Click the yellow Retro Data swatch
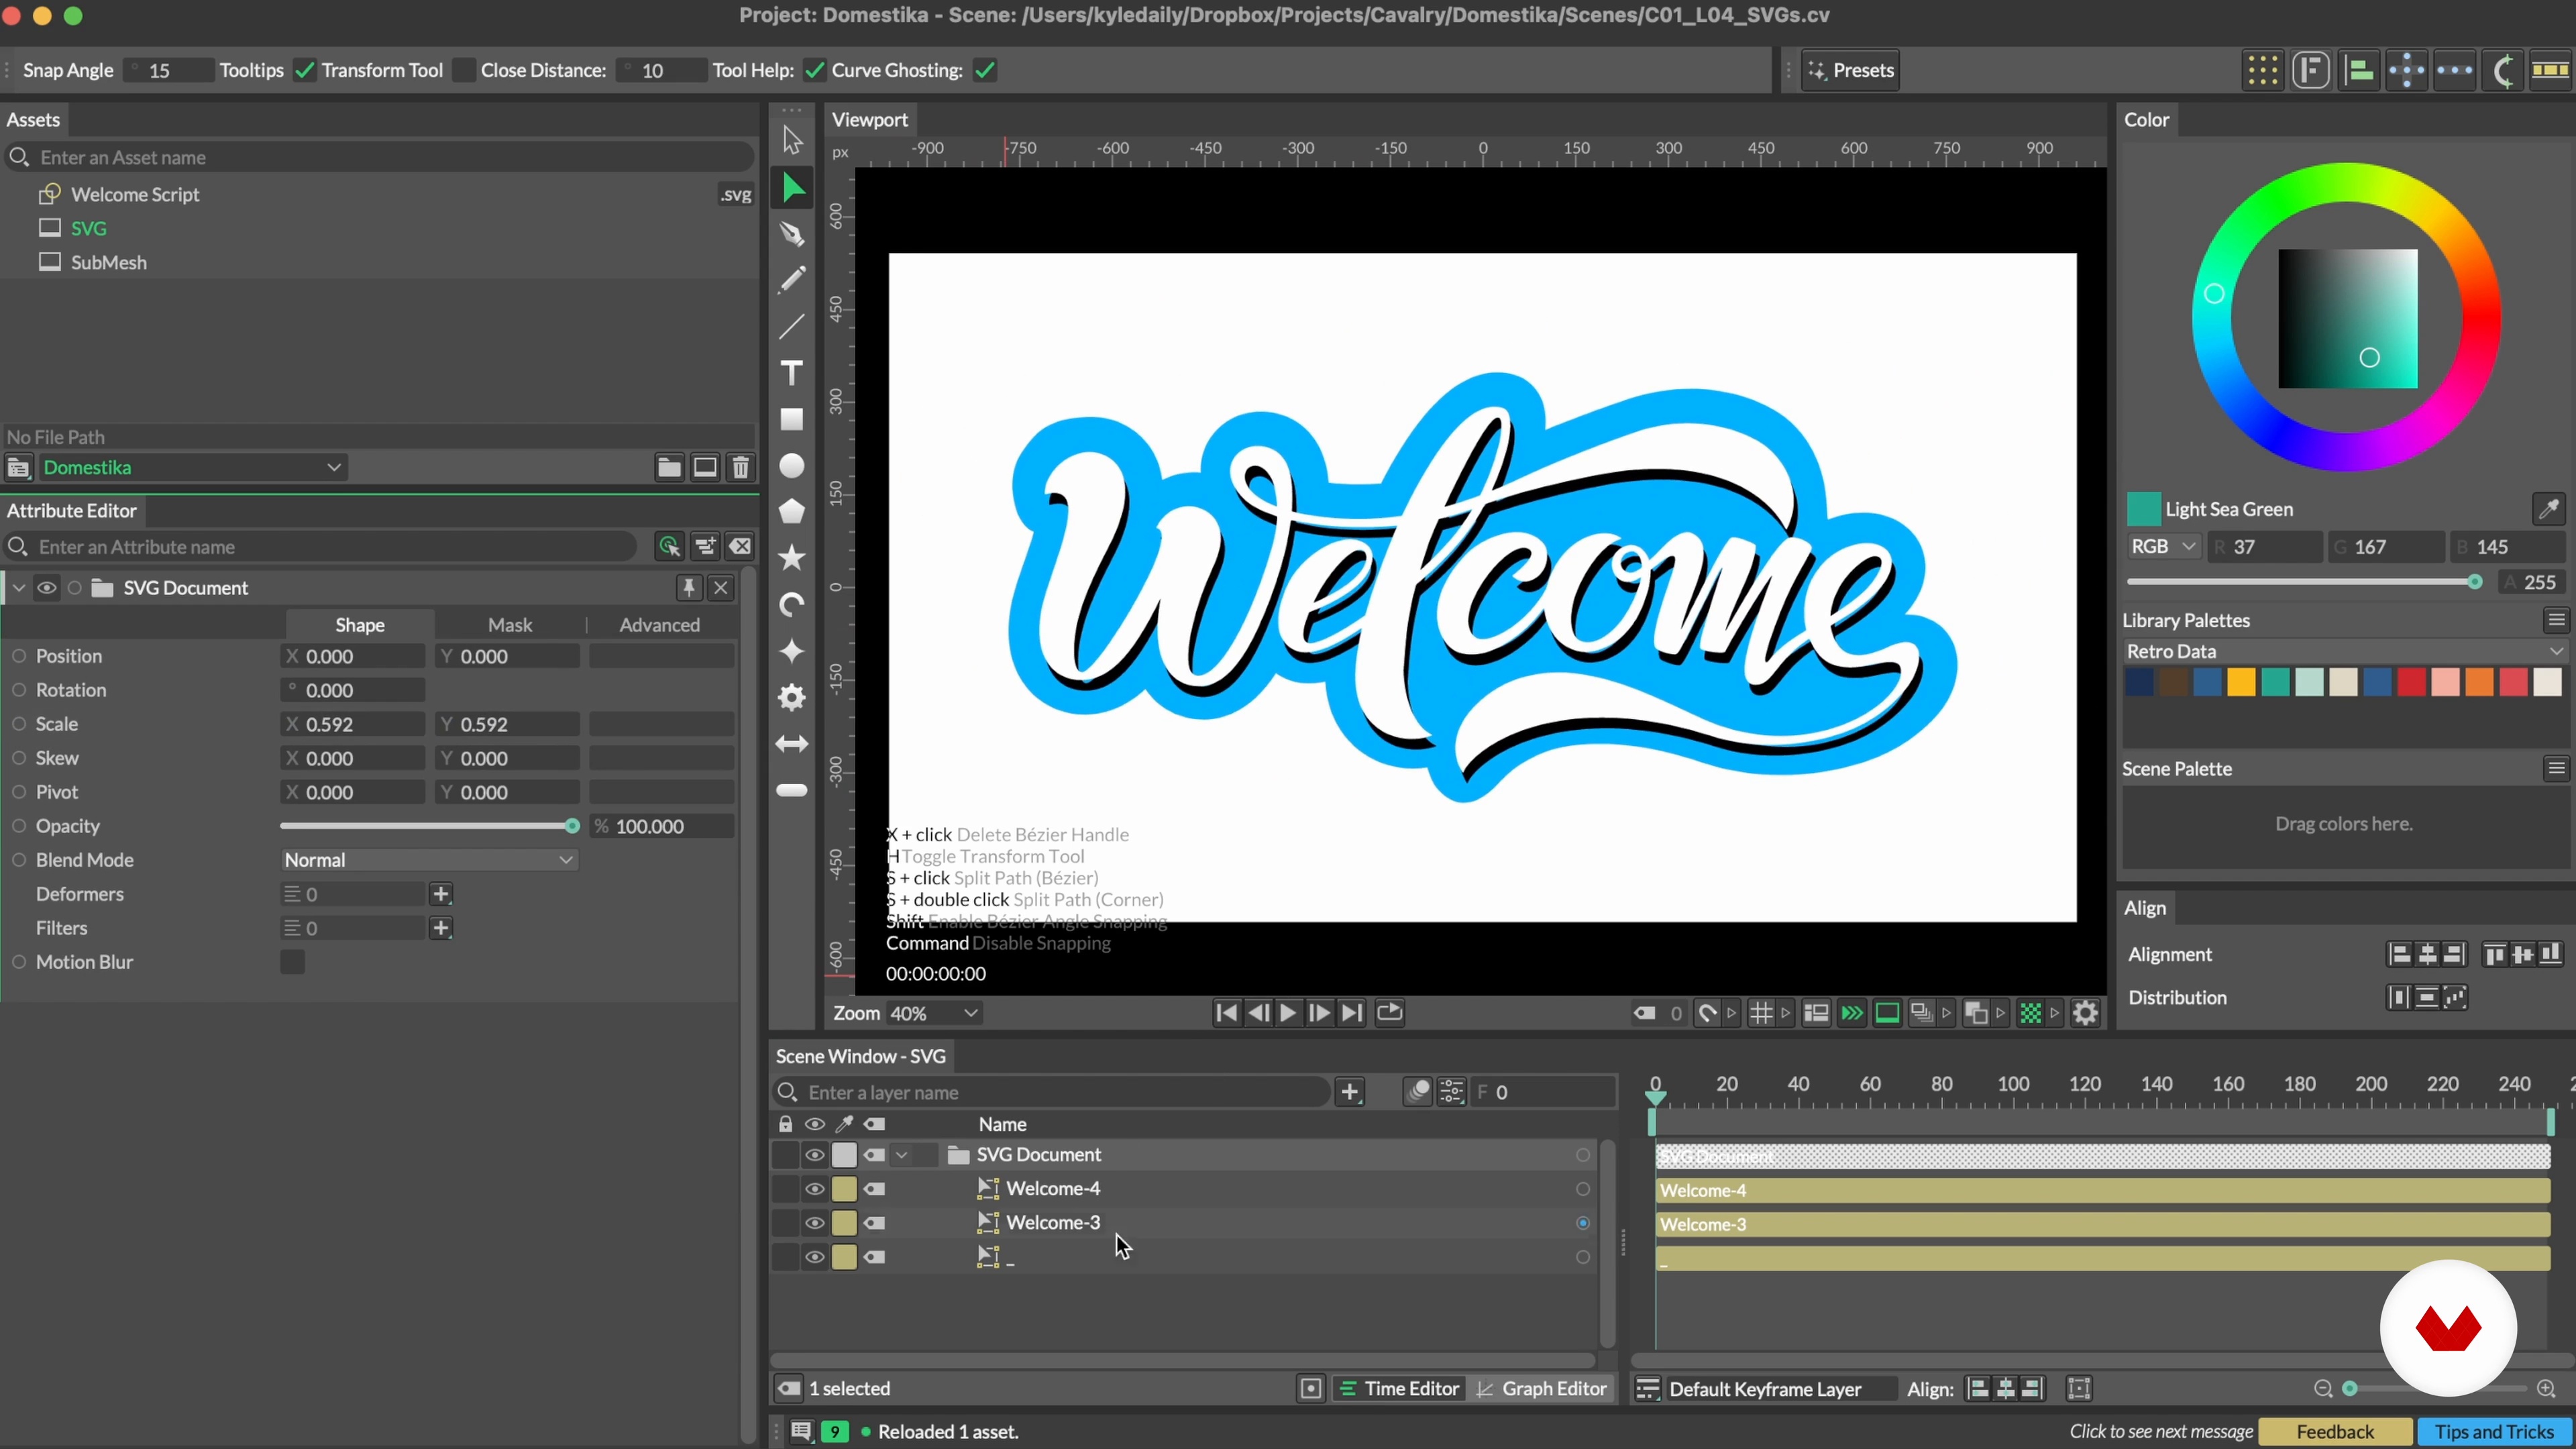Viewport: 2576px width, 1449px height. pyautogui.click(x=2241, y=683)
